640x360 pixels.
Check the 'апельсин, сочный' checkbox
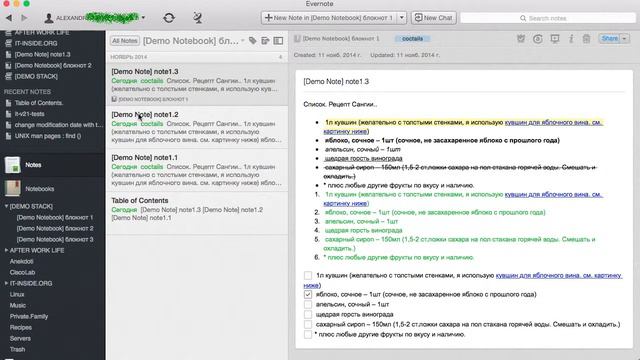point(308,304)
